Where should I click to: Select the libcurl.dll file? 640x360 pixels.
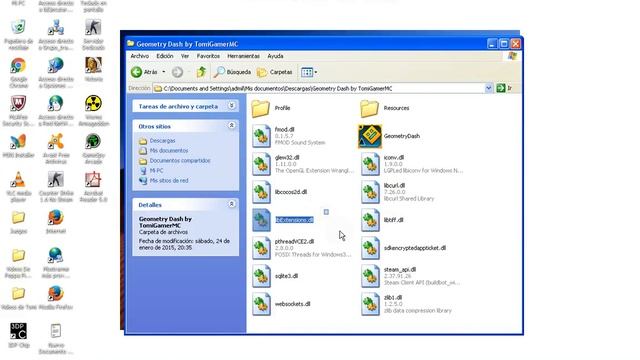pyautogui.click(x=398, y=192)
